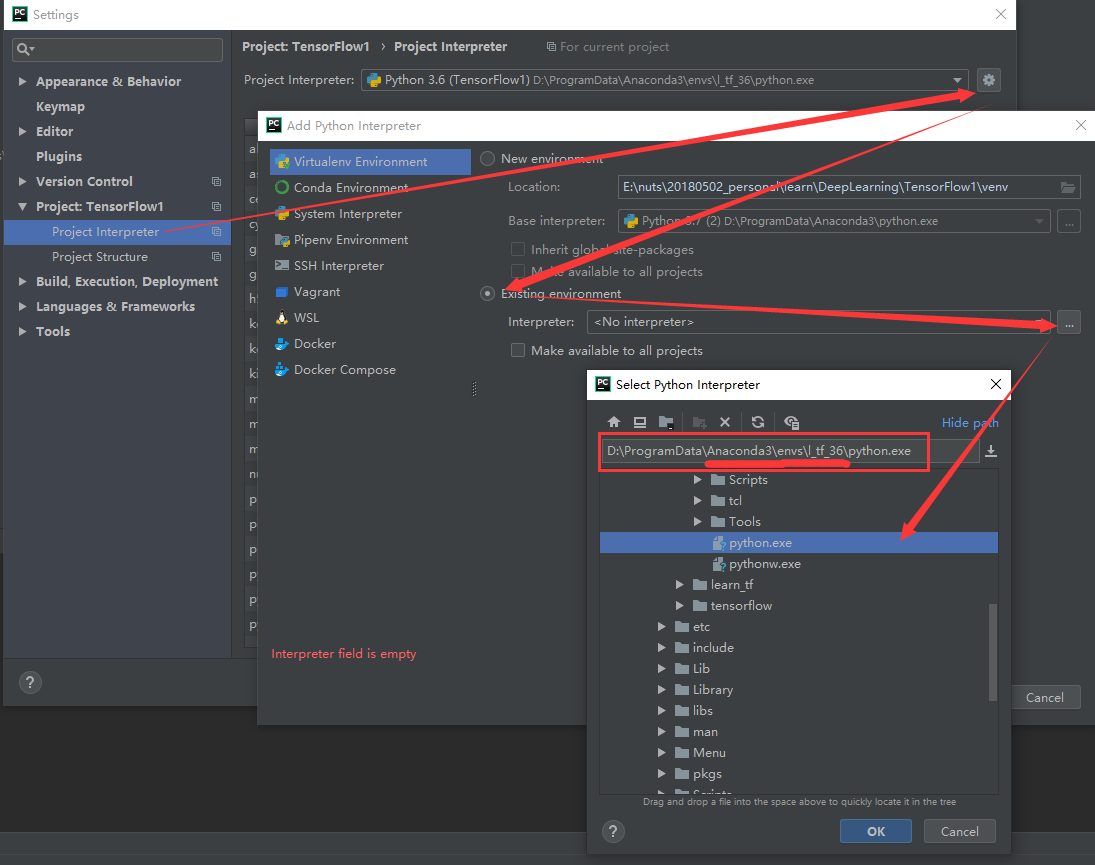The height and width of the screenshot is (865, 1095).
Task: Open the interpreter gear settings icon
Action: point(989,80)
